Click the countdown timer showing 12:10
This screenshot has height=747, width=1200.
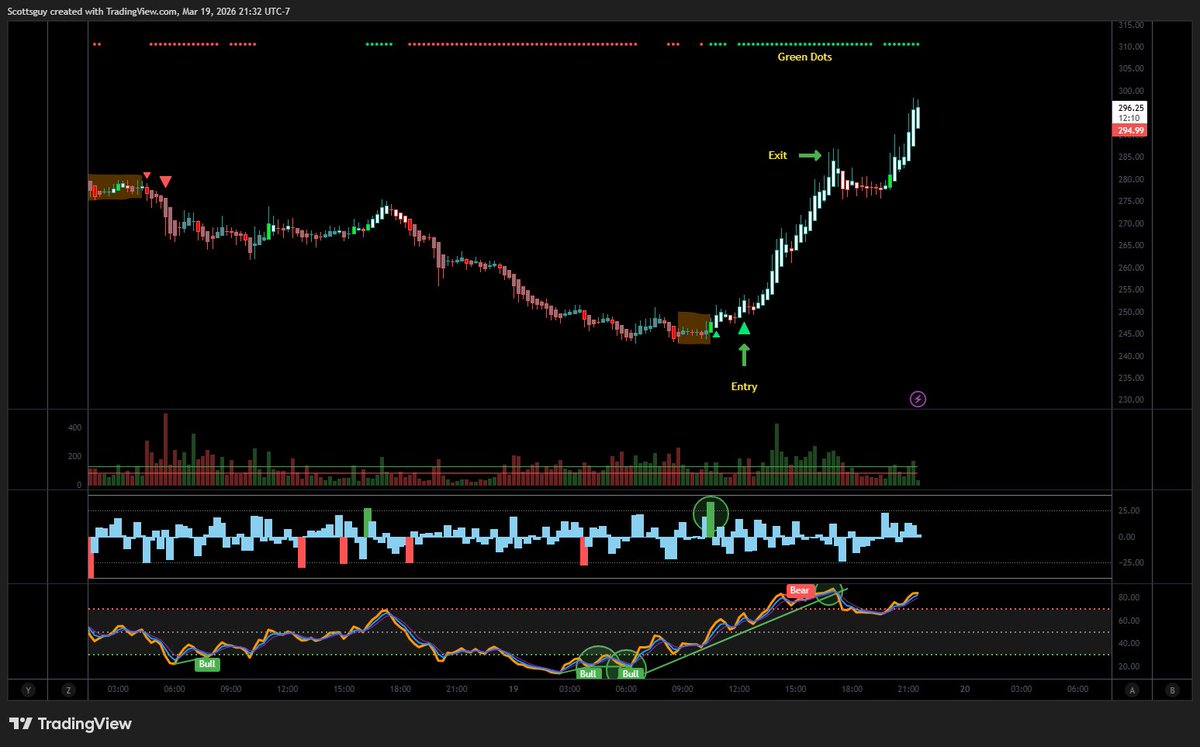coord(1129,117)
